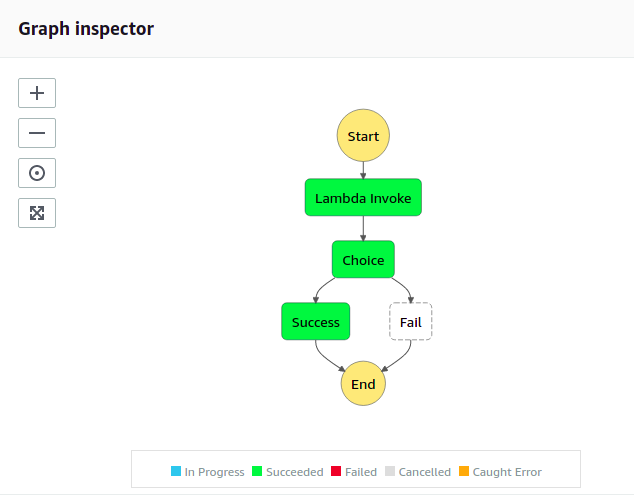
Task: Select the End node
Action: (x=363, y=384)
